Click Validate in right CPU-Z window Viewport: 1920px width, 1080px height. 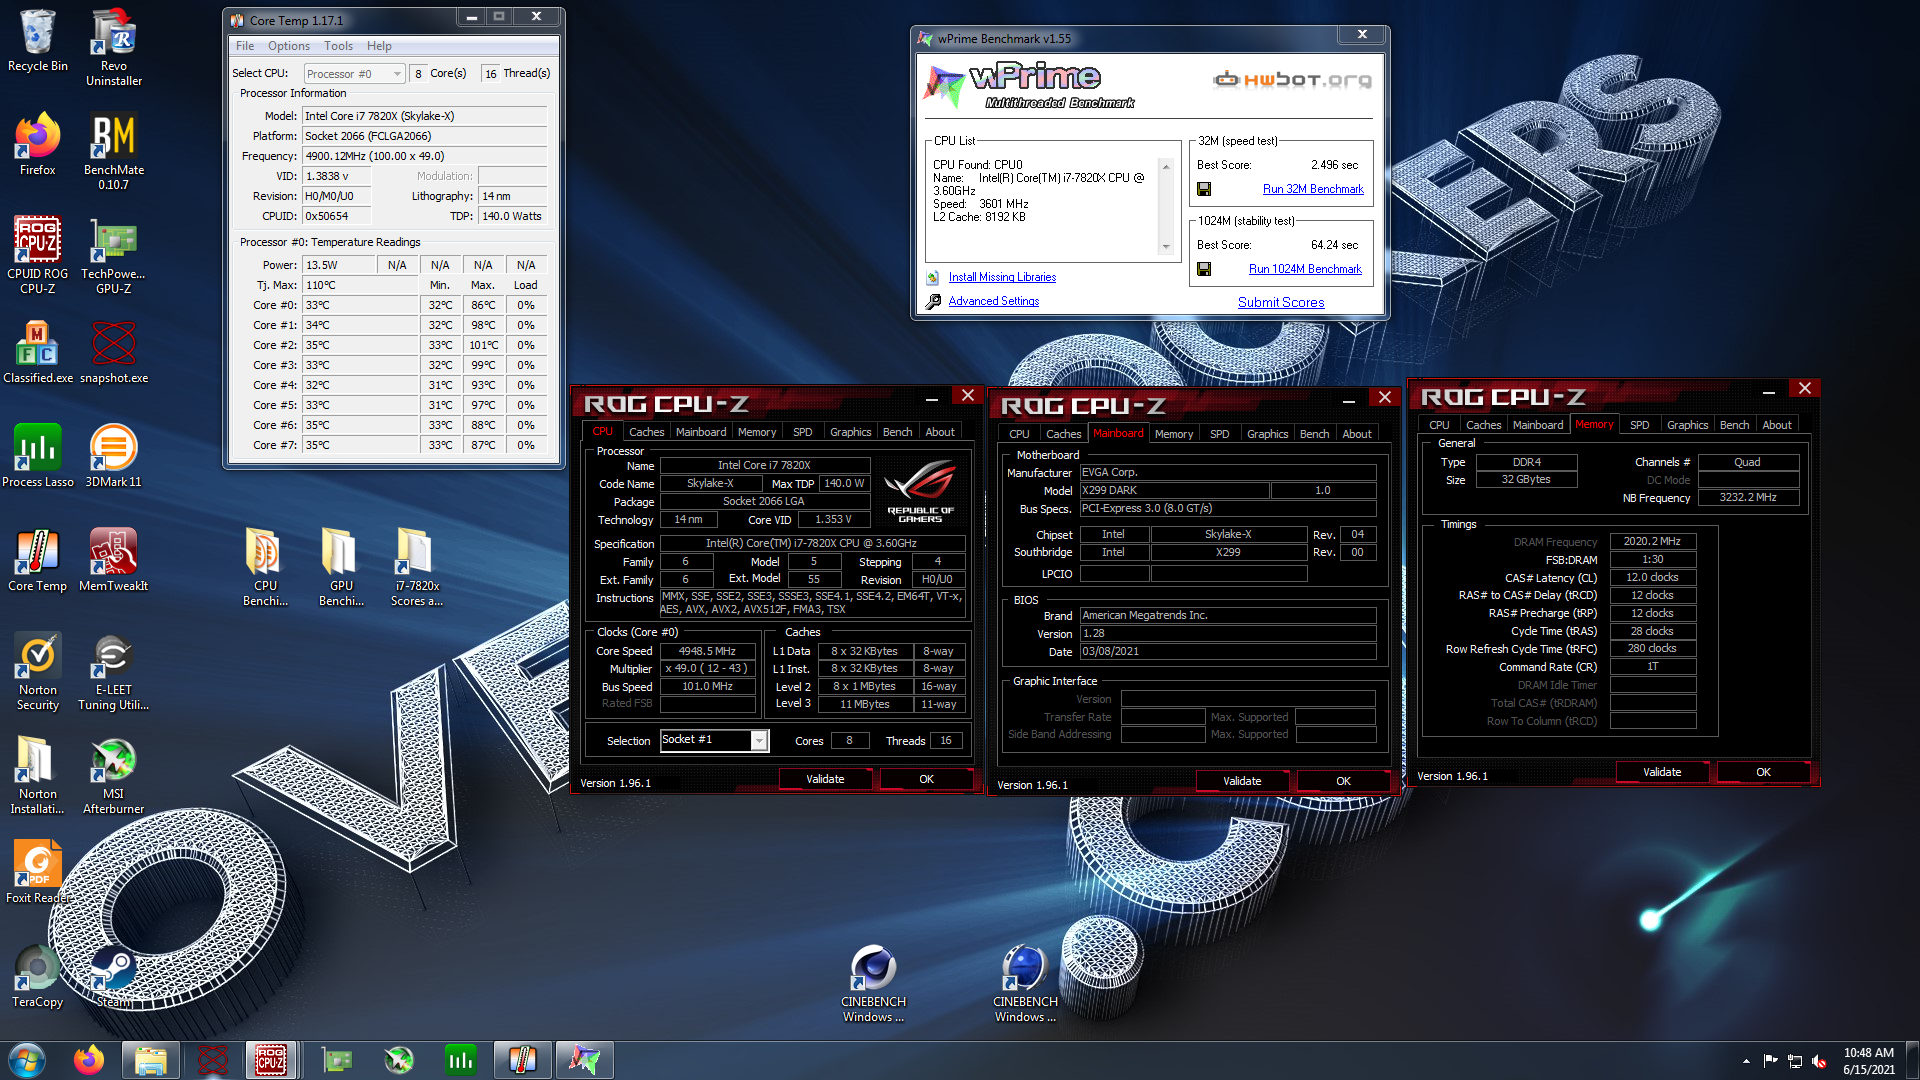[x=1662, y=772]
